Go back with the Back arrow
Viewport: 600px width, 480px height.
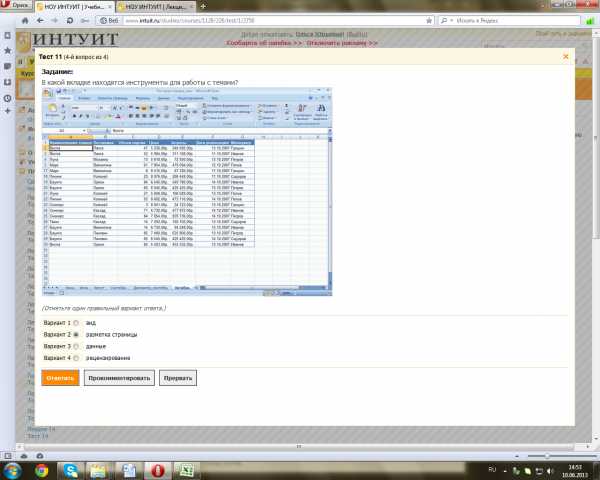click(x=40, y=20)
